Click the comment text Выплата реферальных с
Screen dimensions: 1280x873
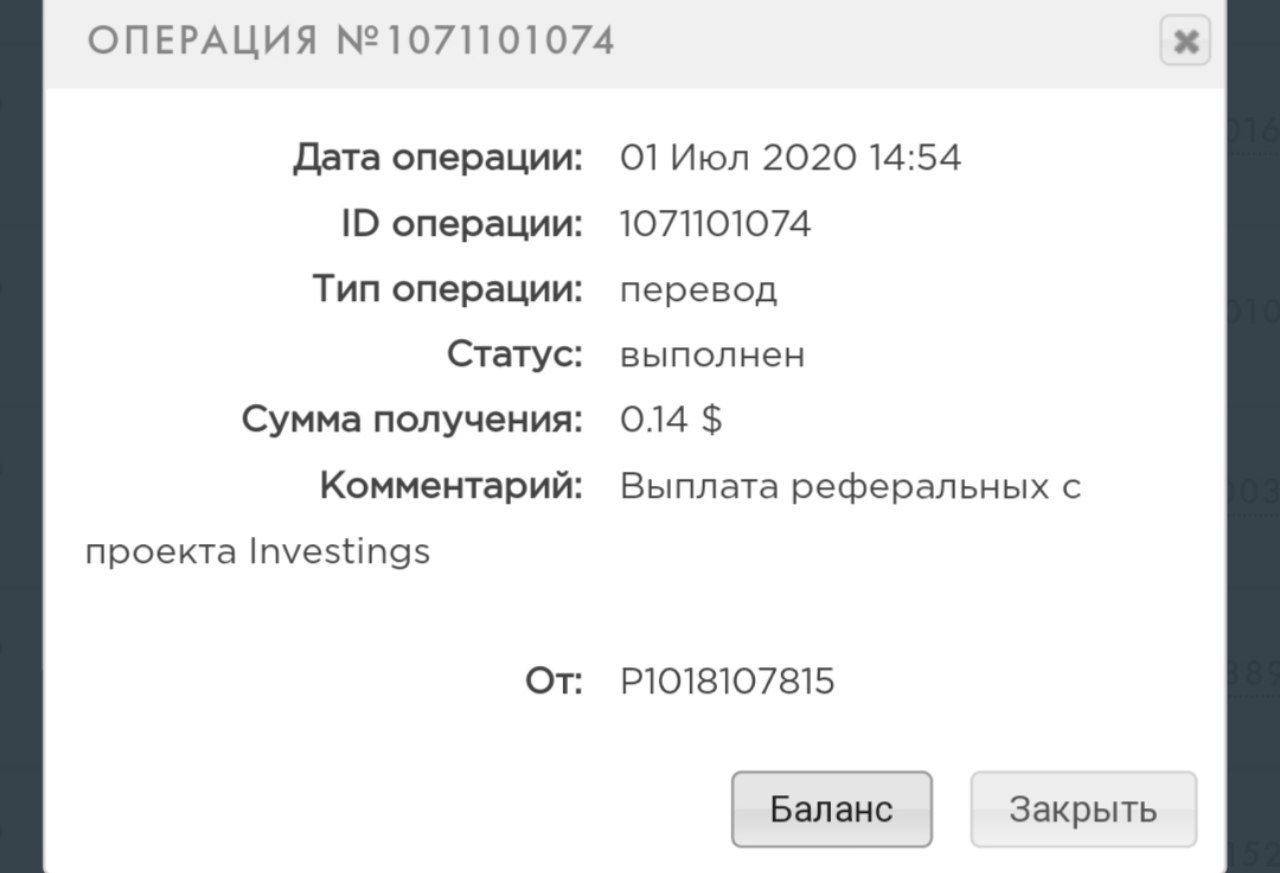coord(850,486)
